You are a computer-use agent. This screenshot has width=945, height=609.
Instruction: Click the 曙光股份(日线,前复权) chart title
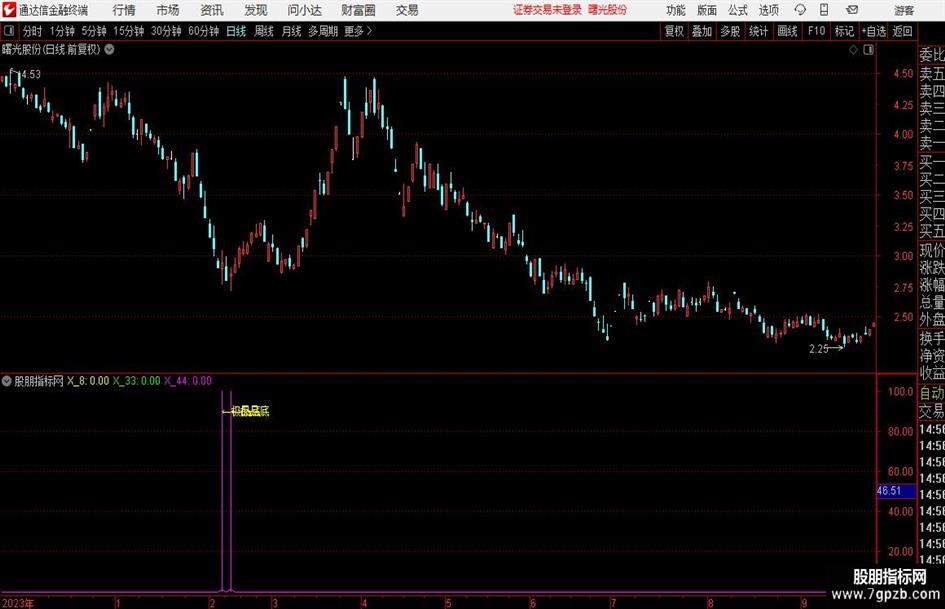click(51, 49)
